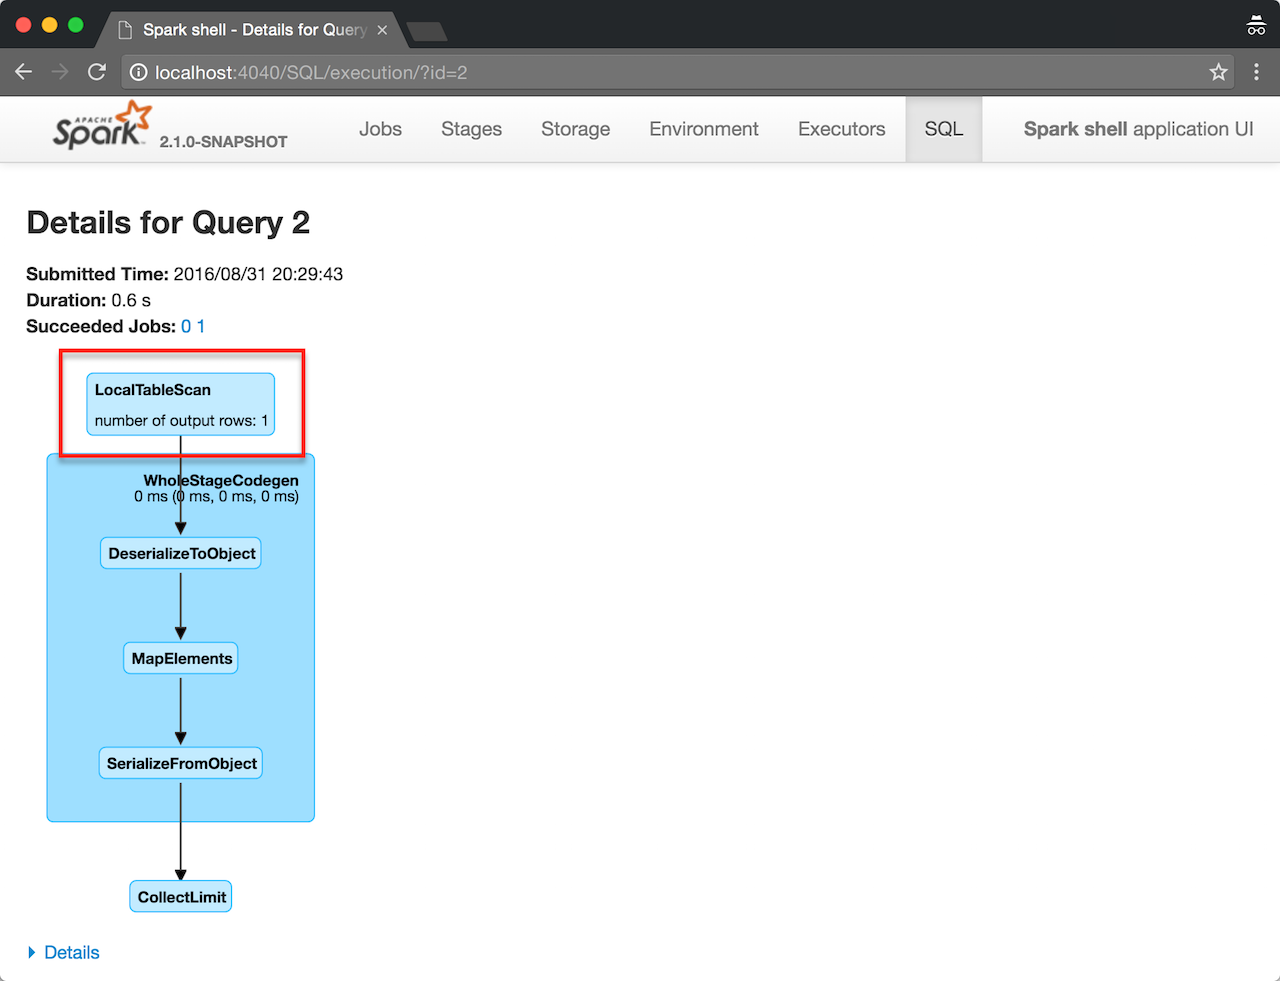1280x981 pixels.
Task: Open succeeded job 1 link
Action: [201, 327]
